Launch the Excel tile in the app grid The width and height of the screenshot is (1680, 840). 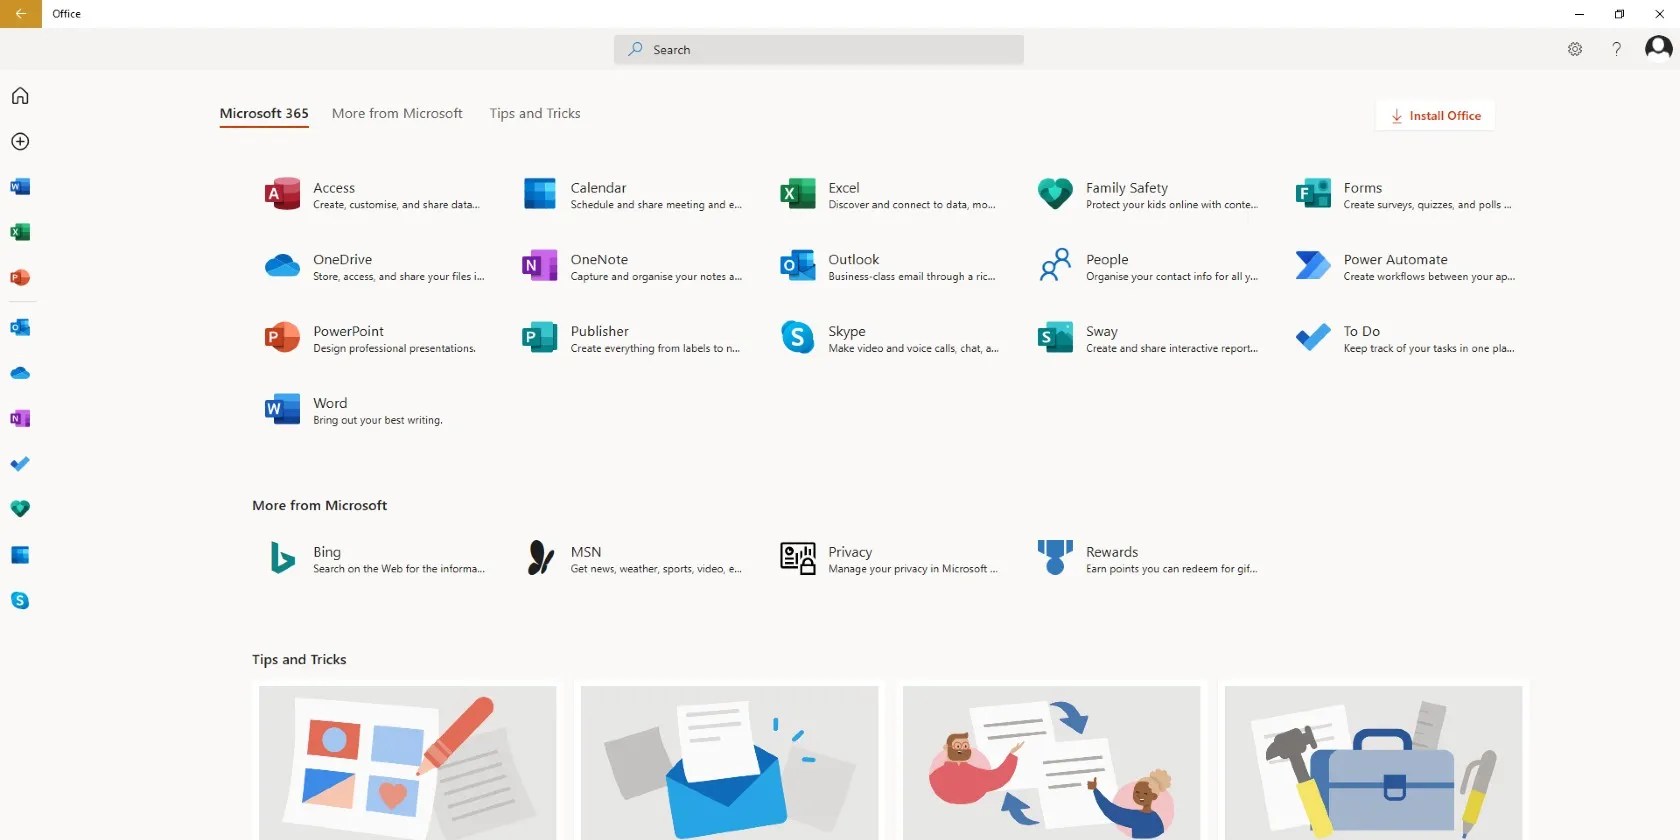click(889, 194)
